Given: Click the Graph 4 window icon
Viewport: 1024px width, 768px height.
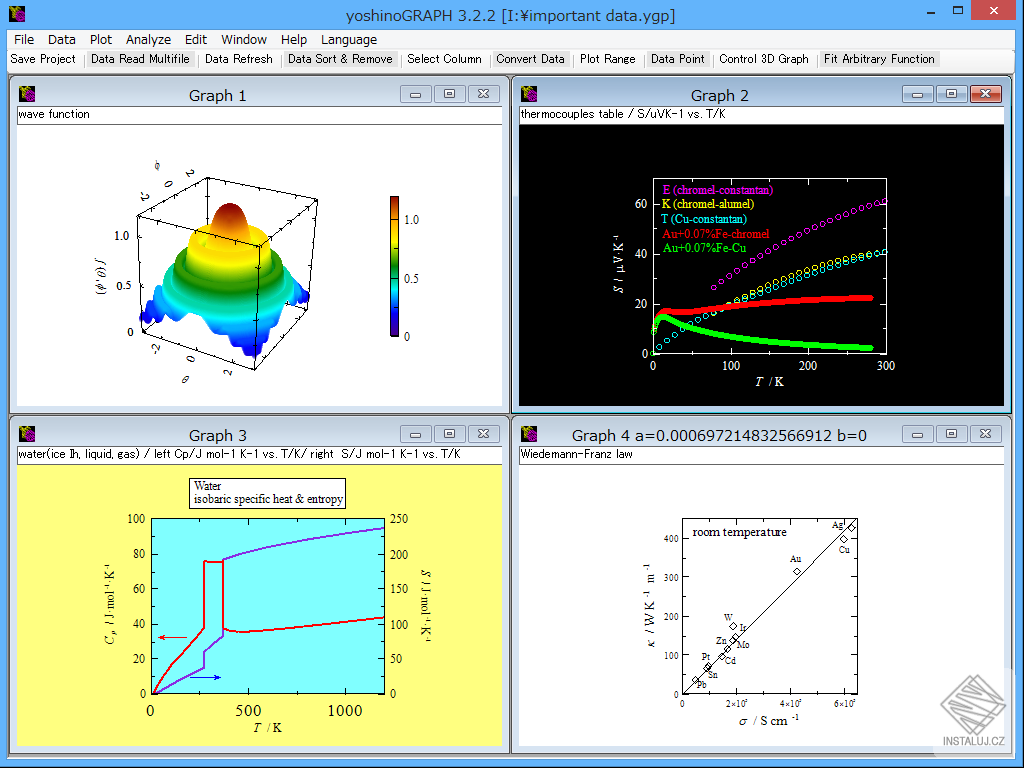Looking at the screenshot, I should coord(529,434).
